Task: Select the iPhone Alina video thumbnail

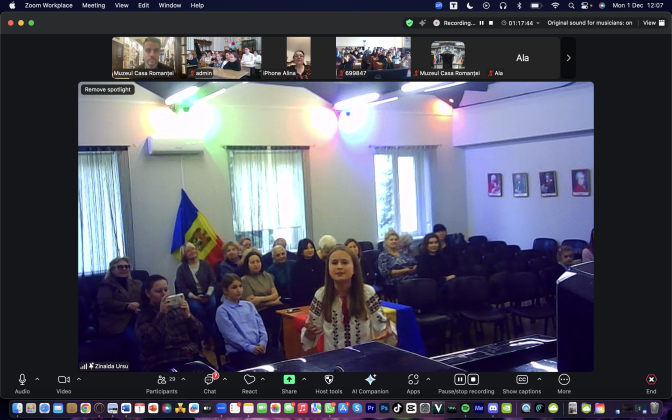Action: [x=298, y=57]
